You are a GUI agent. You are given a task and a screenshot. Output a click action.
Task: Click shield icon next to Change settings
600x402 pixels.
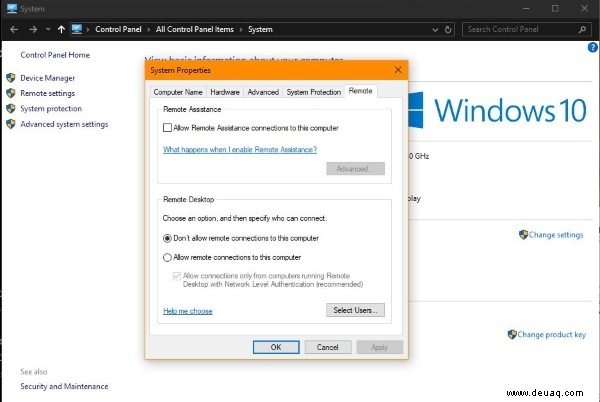(523, 234)
